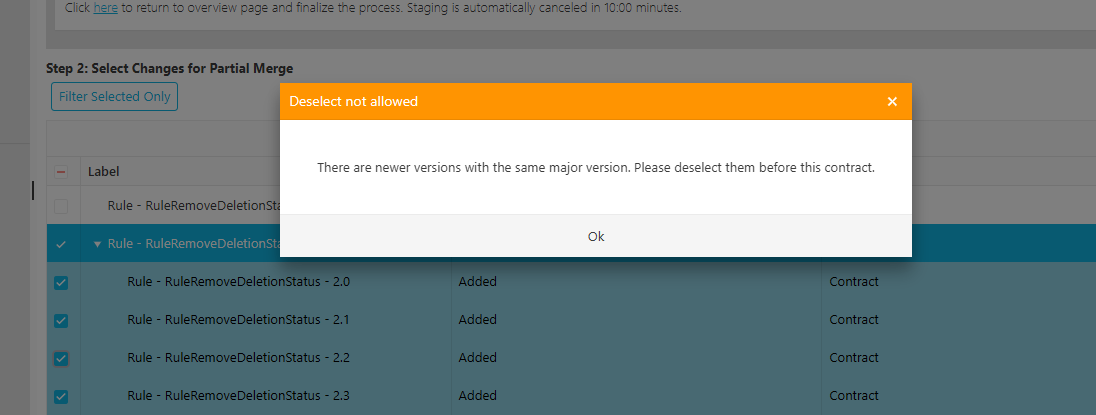
Task: Deselect the RuleRemoveDeletionStatus - 2.1 checkbox
Action: pyautogui.click(x=61, y=320)
